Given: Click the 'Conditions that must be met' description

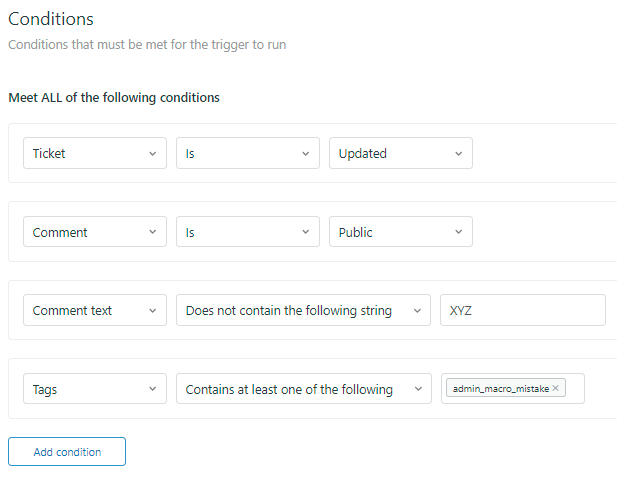Looking at the screenshot, I should [x=147, y=45].
